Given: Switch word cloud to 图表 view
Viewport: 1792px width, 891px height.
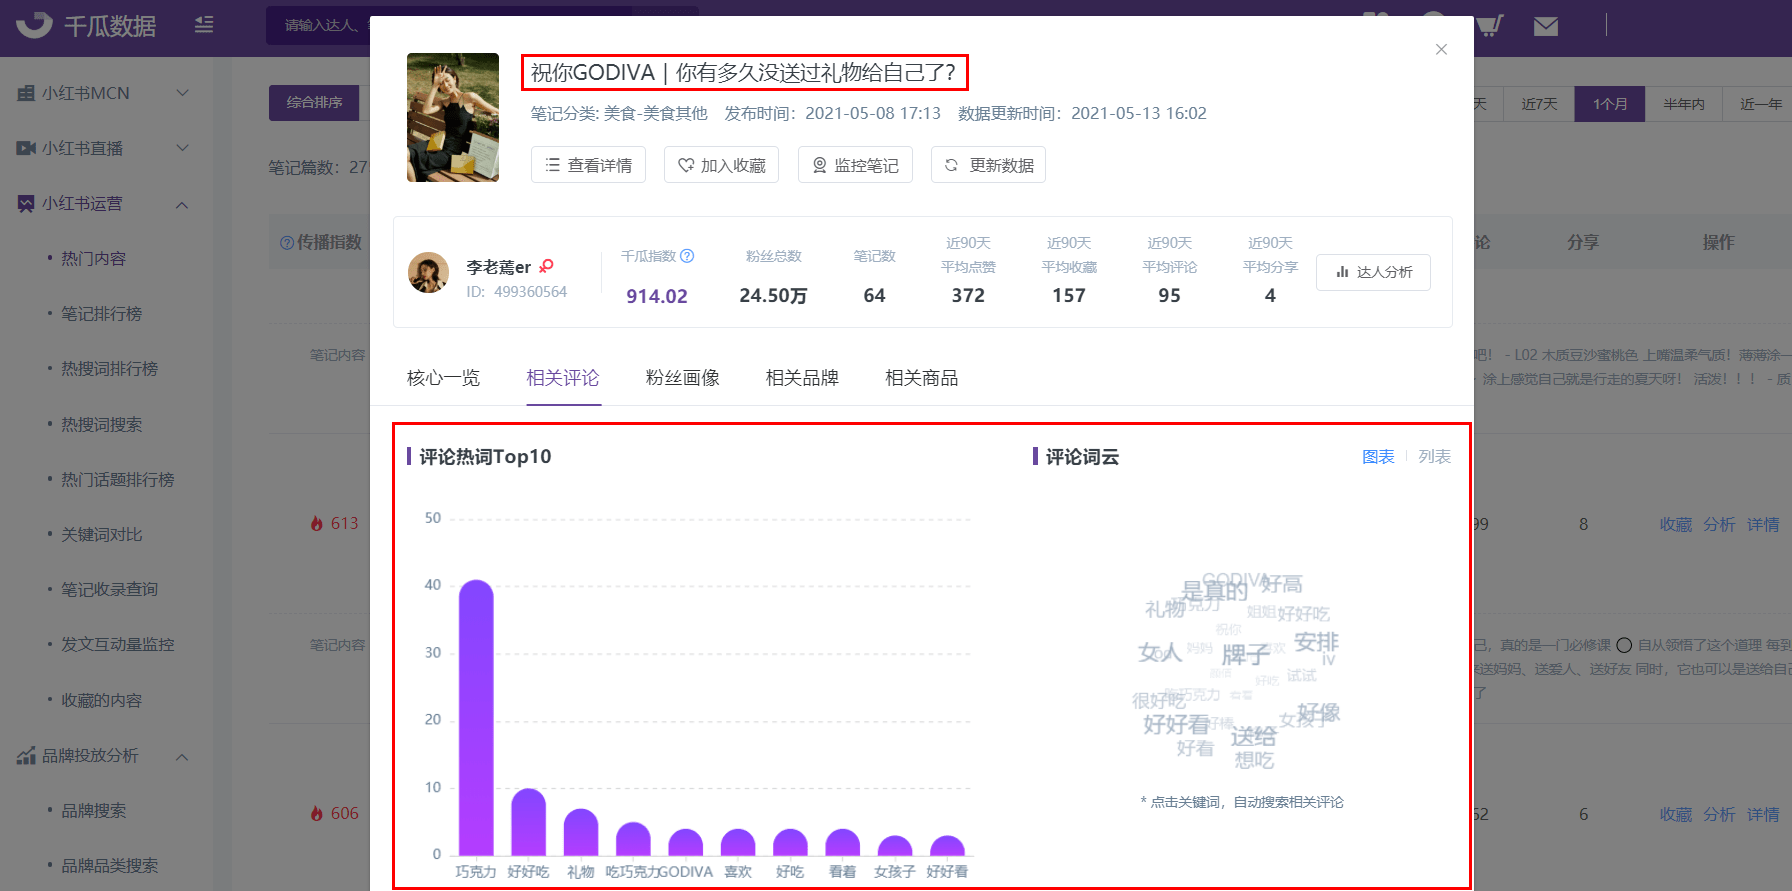Looking at the screenshot, I should tap(1378, 457).
